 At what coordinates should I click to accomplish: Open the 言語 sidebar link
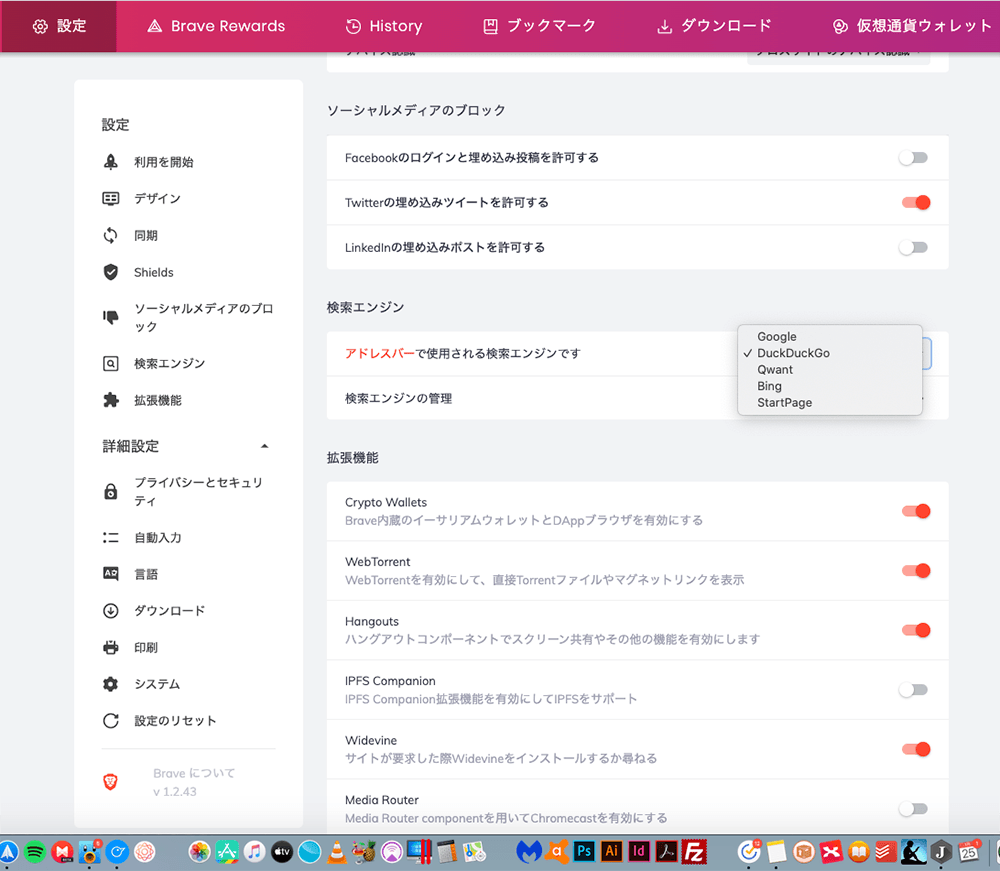(146, 575)
